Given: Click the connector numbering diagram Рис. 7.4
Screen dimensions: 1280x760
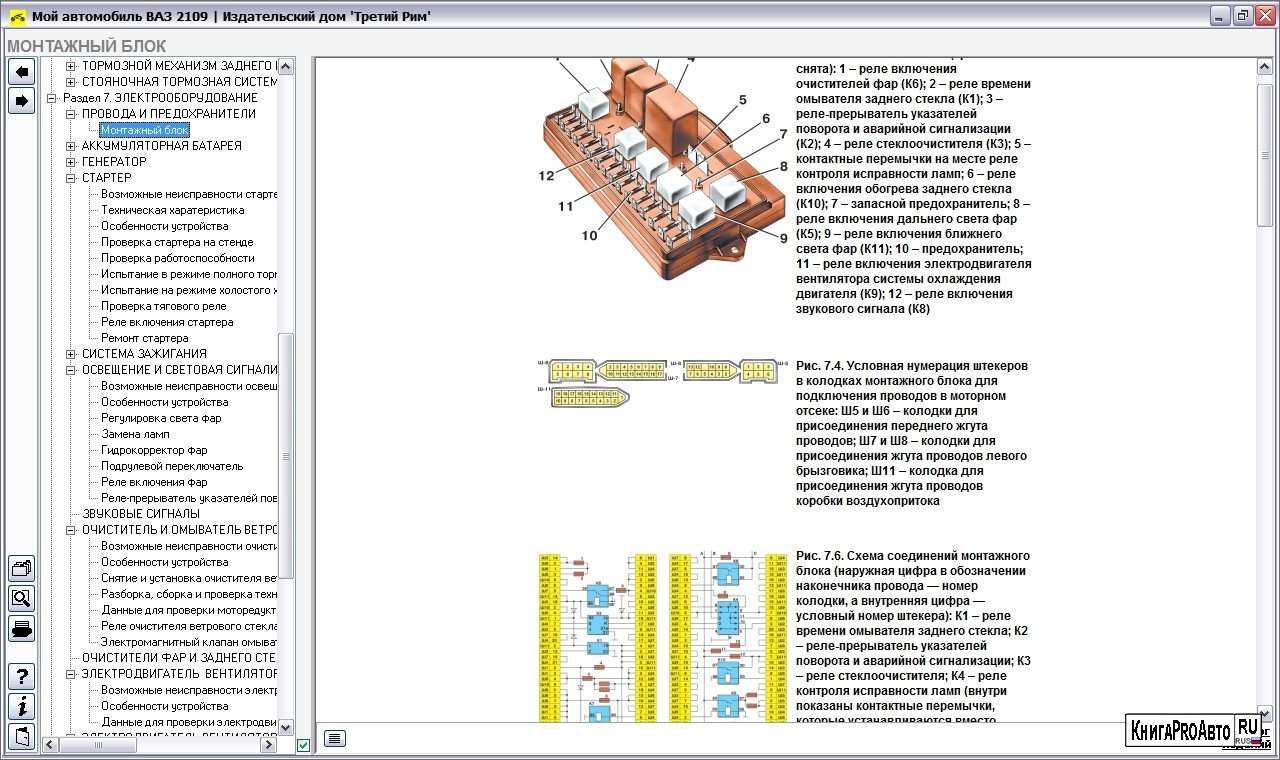Looking at the screenshot, I should tap(664, 383).
